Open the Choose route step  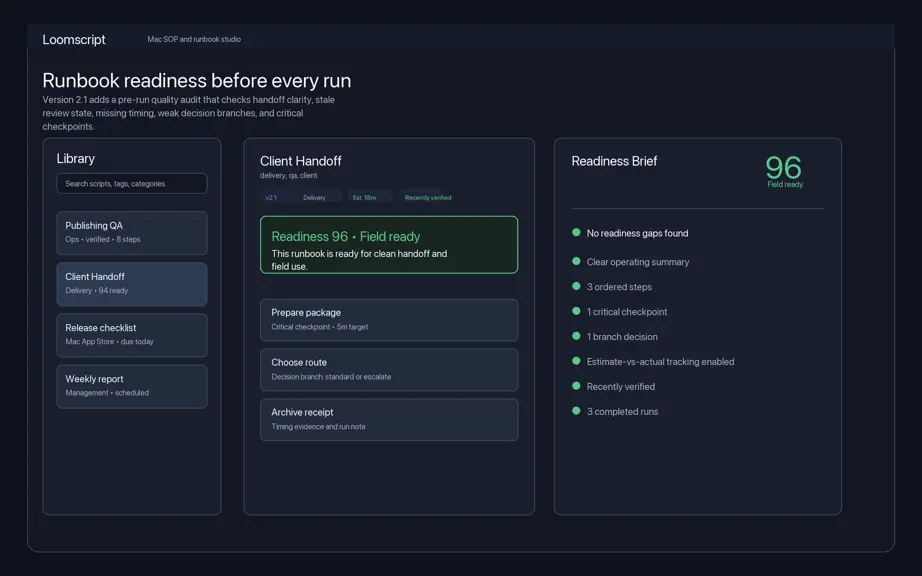(x=389, y=370)
